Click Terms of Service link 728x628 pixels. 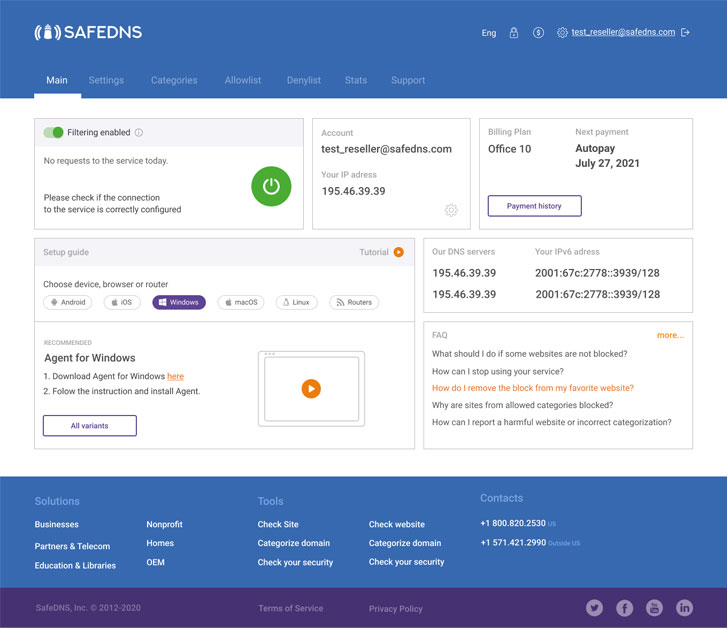(x=291, y=609)
